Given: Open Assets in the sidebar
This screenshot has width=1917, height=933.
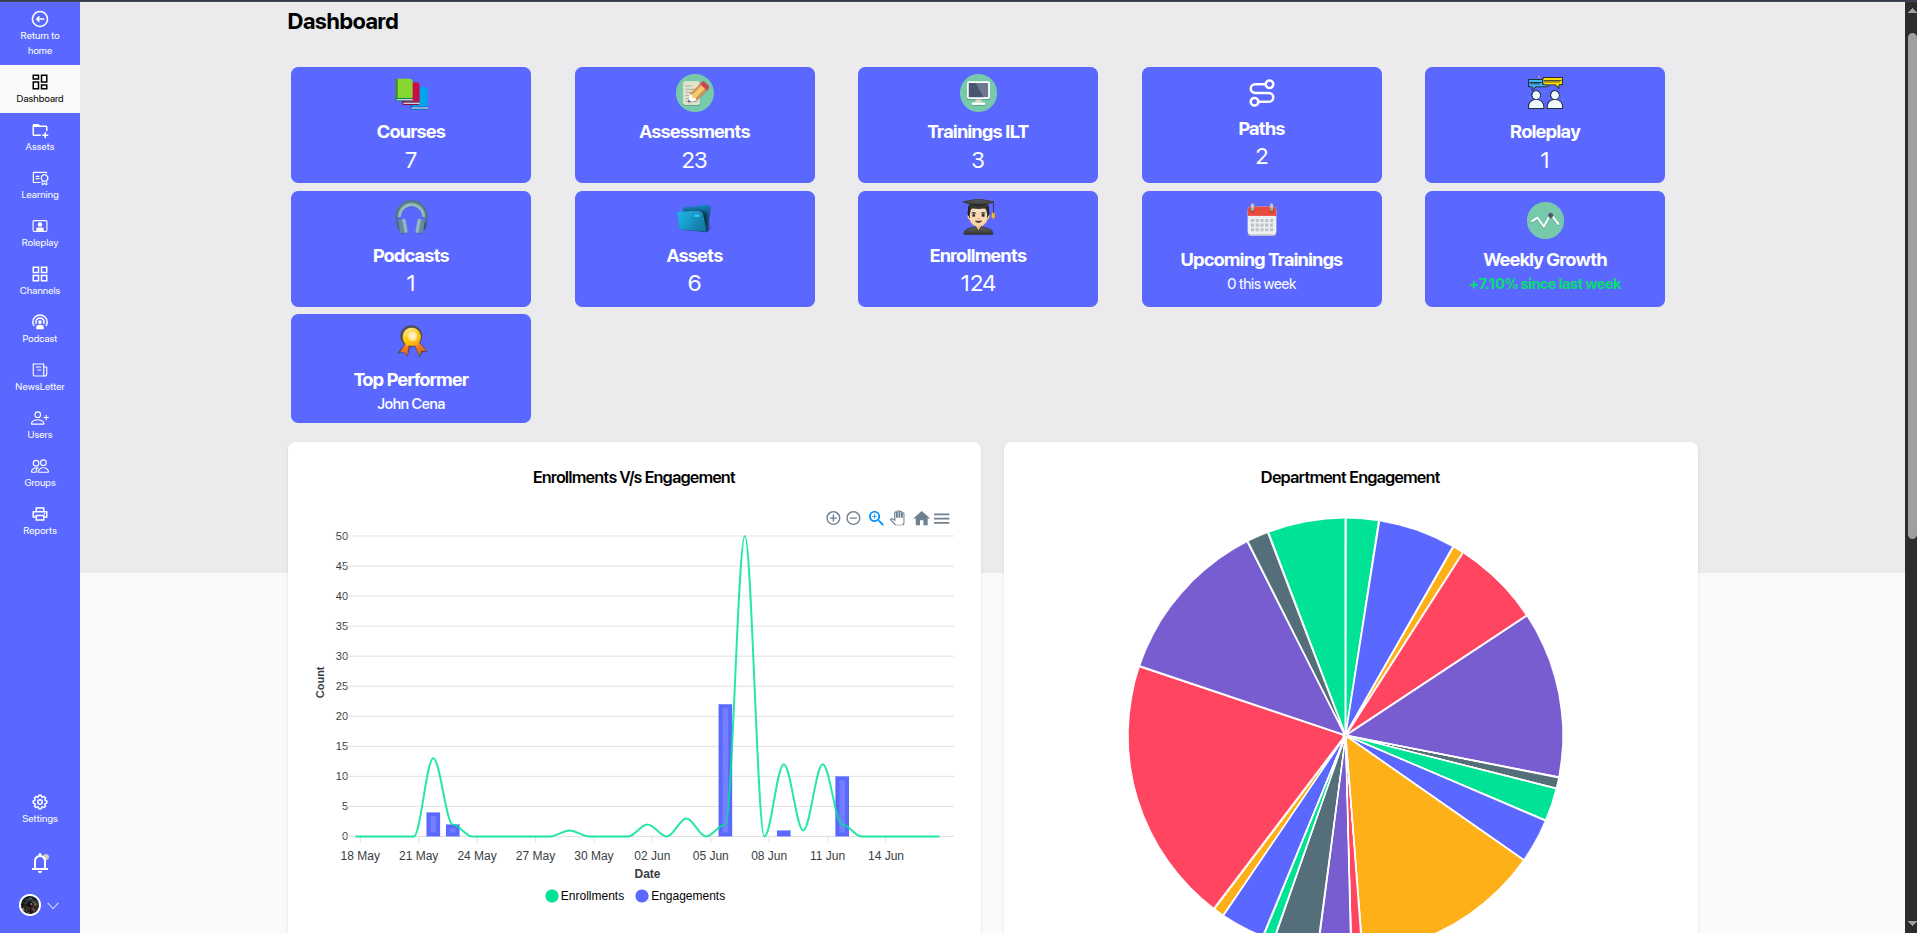Looking at the screenshot, I should (40, 137).
